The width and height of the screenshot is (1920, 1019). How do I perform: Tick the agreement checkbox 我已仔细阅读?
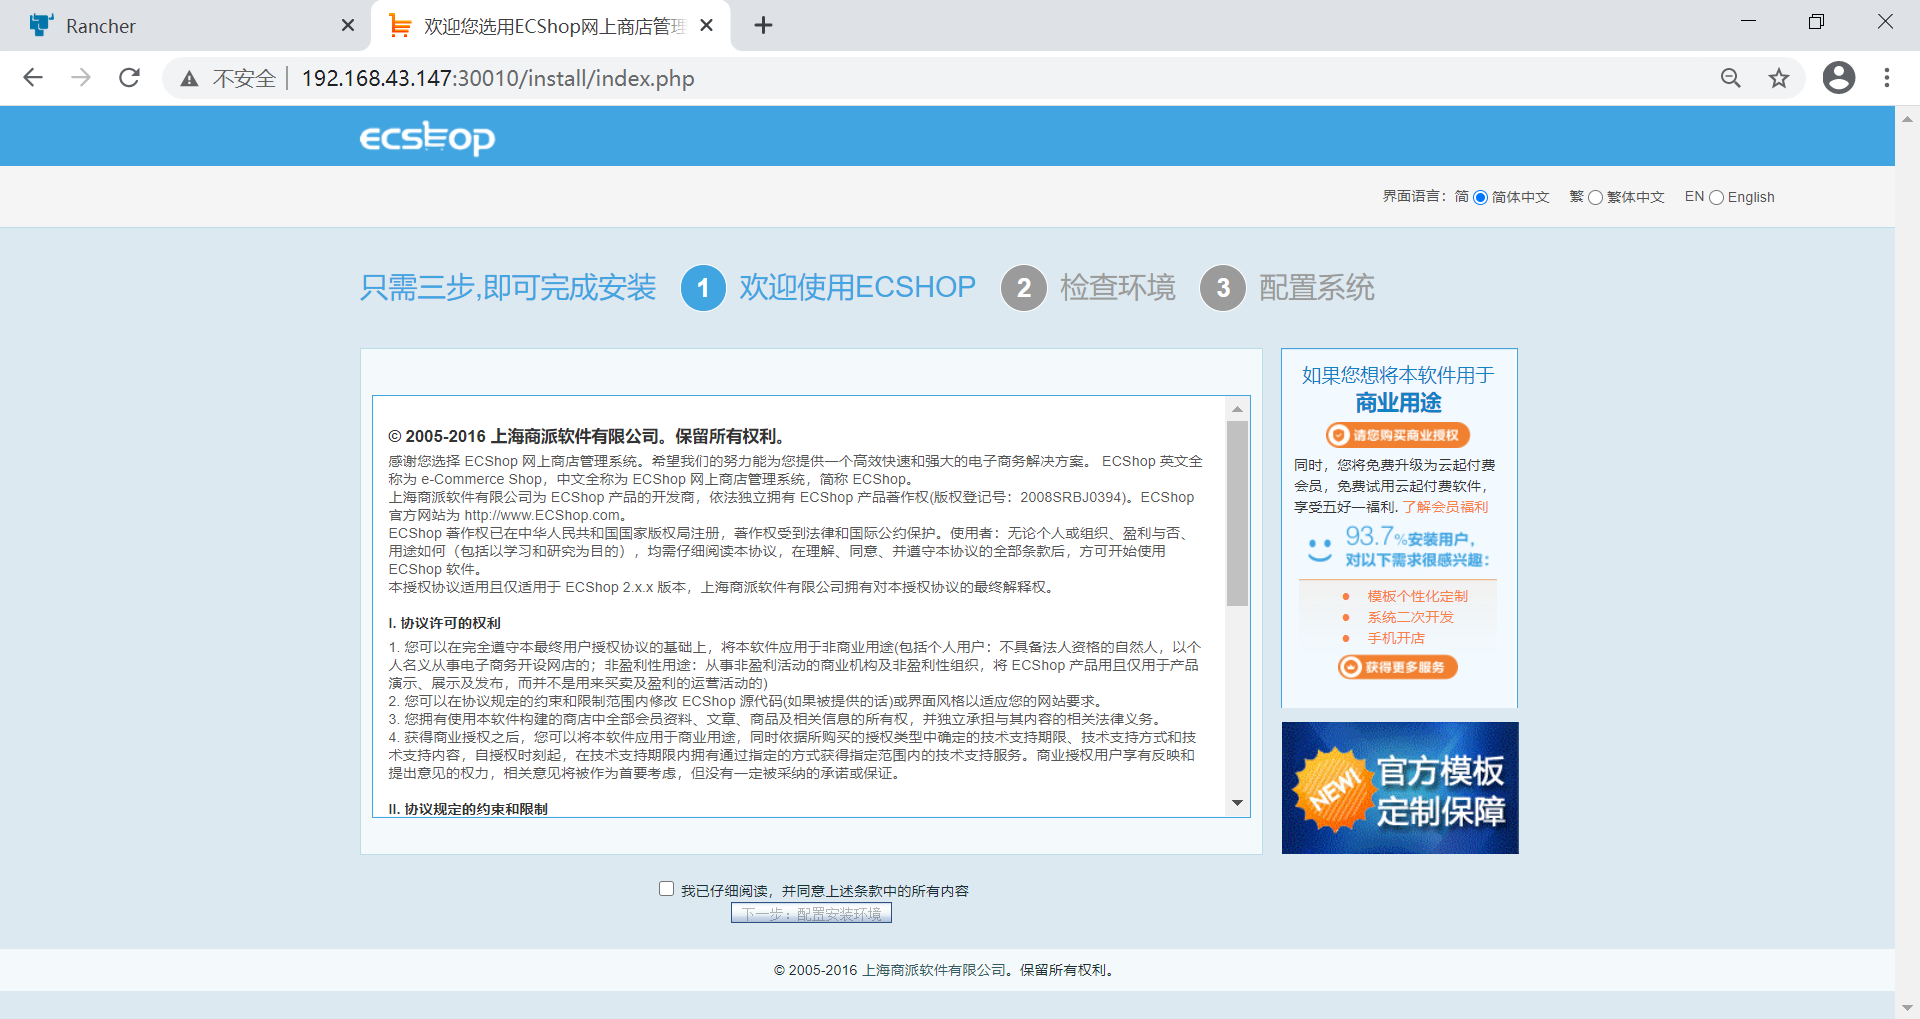point(666,889)
